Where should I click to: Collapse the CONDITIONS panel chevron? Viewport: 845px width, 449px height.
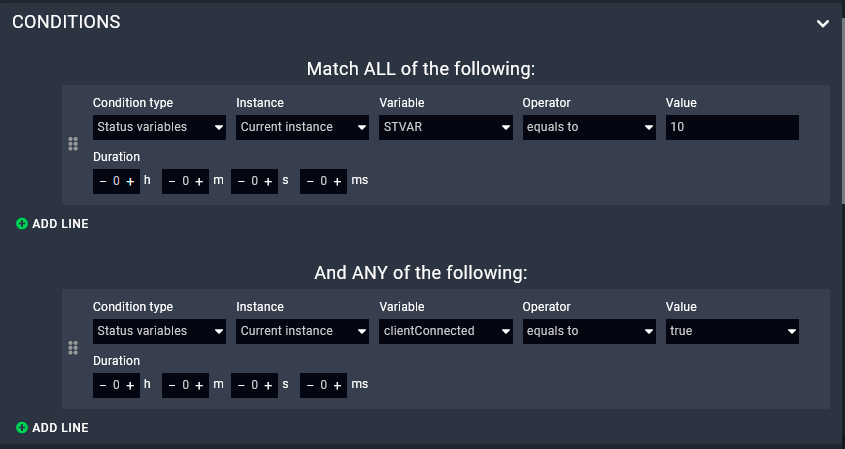tap(822, 23)
